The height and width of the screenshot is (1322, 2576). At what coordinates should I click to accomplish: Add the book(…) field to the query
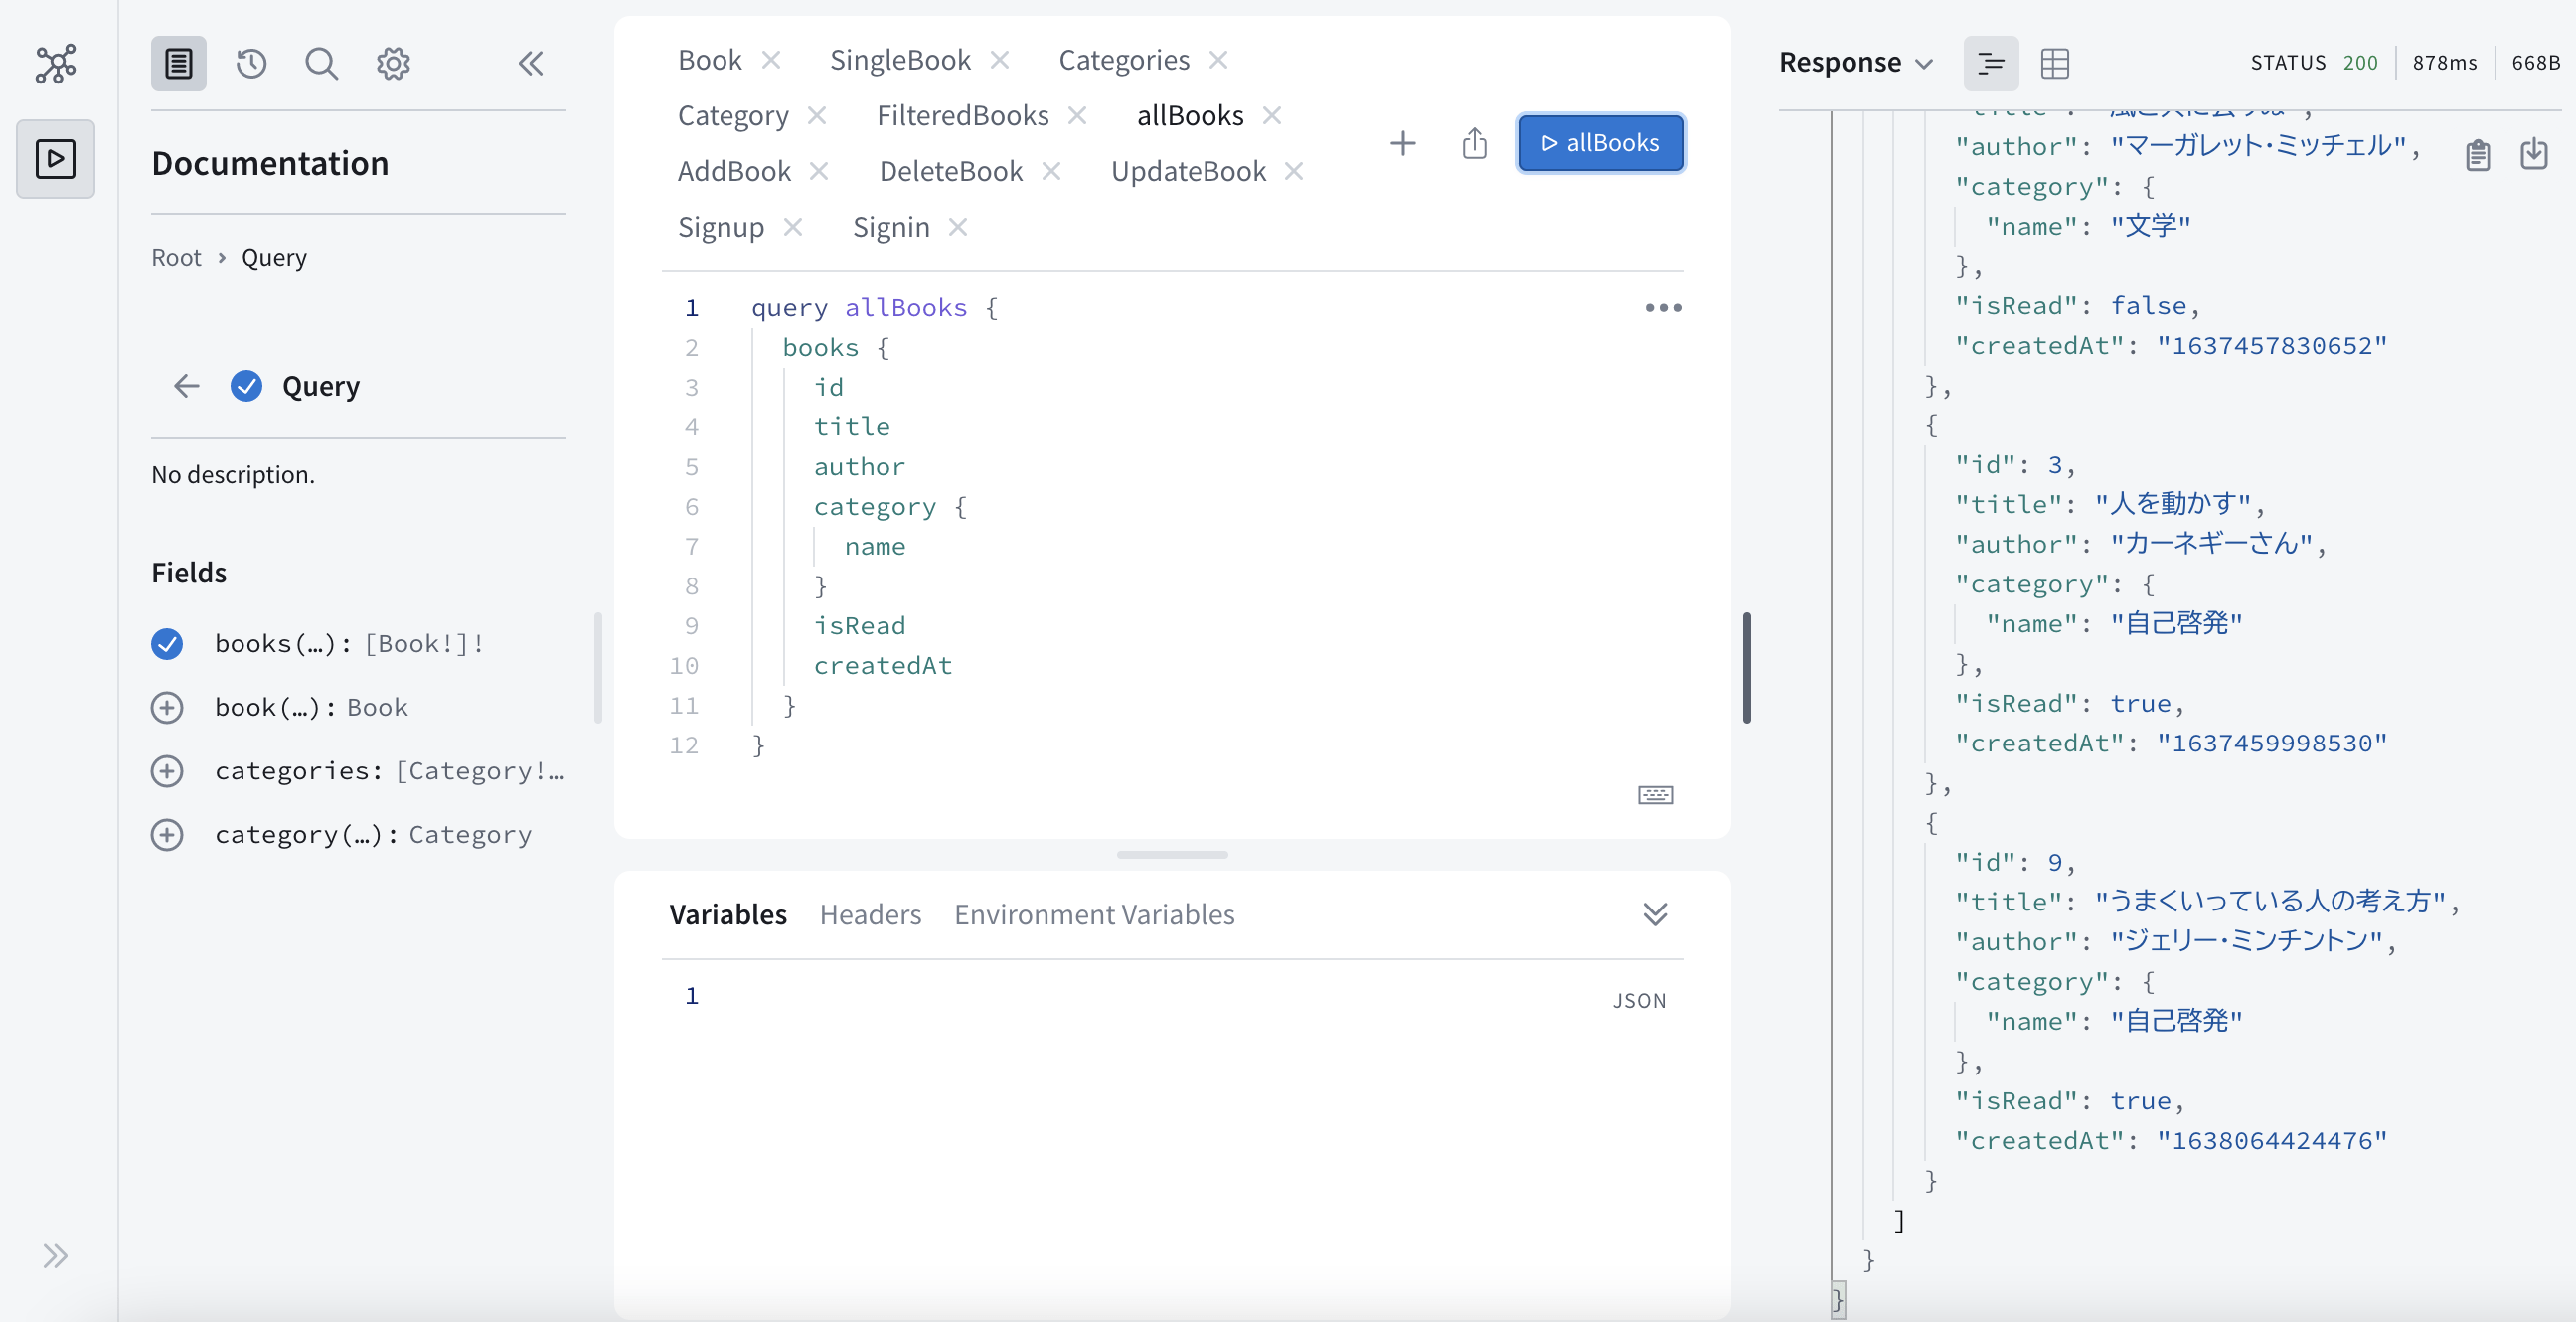pyautogui.click(x=167, y=707)
